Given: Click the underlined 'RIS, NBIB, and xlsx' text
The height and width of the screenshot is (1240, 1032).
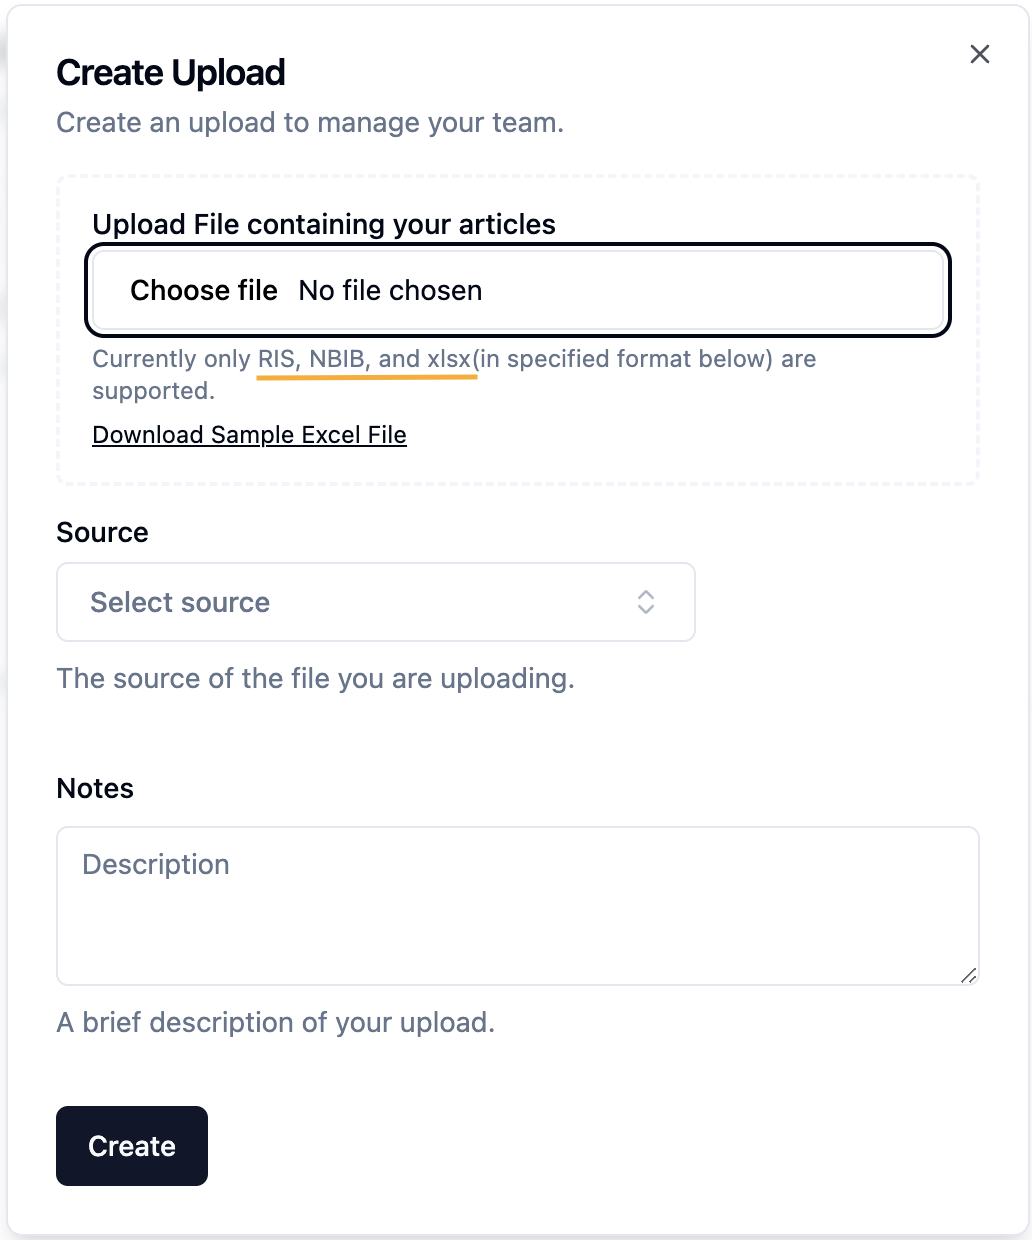Looking at the screenshot, I should click(x=365, y=359).
